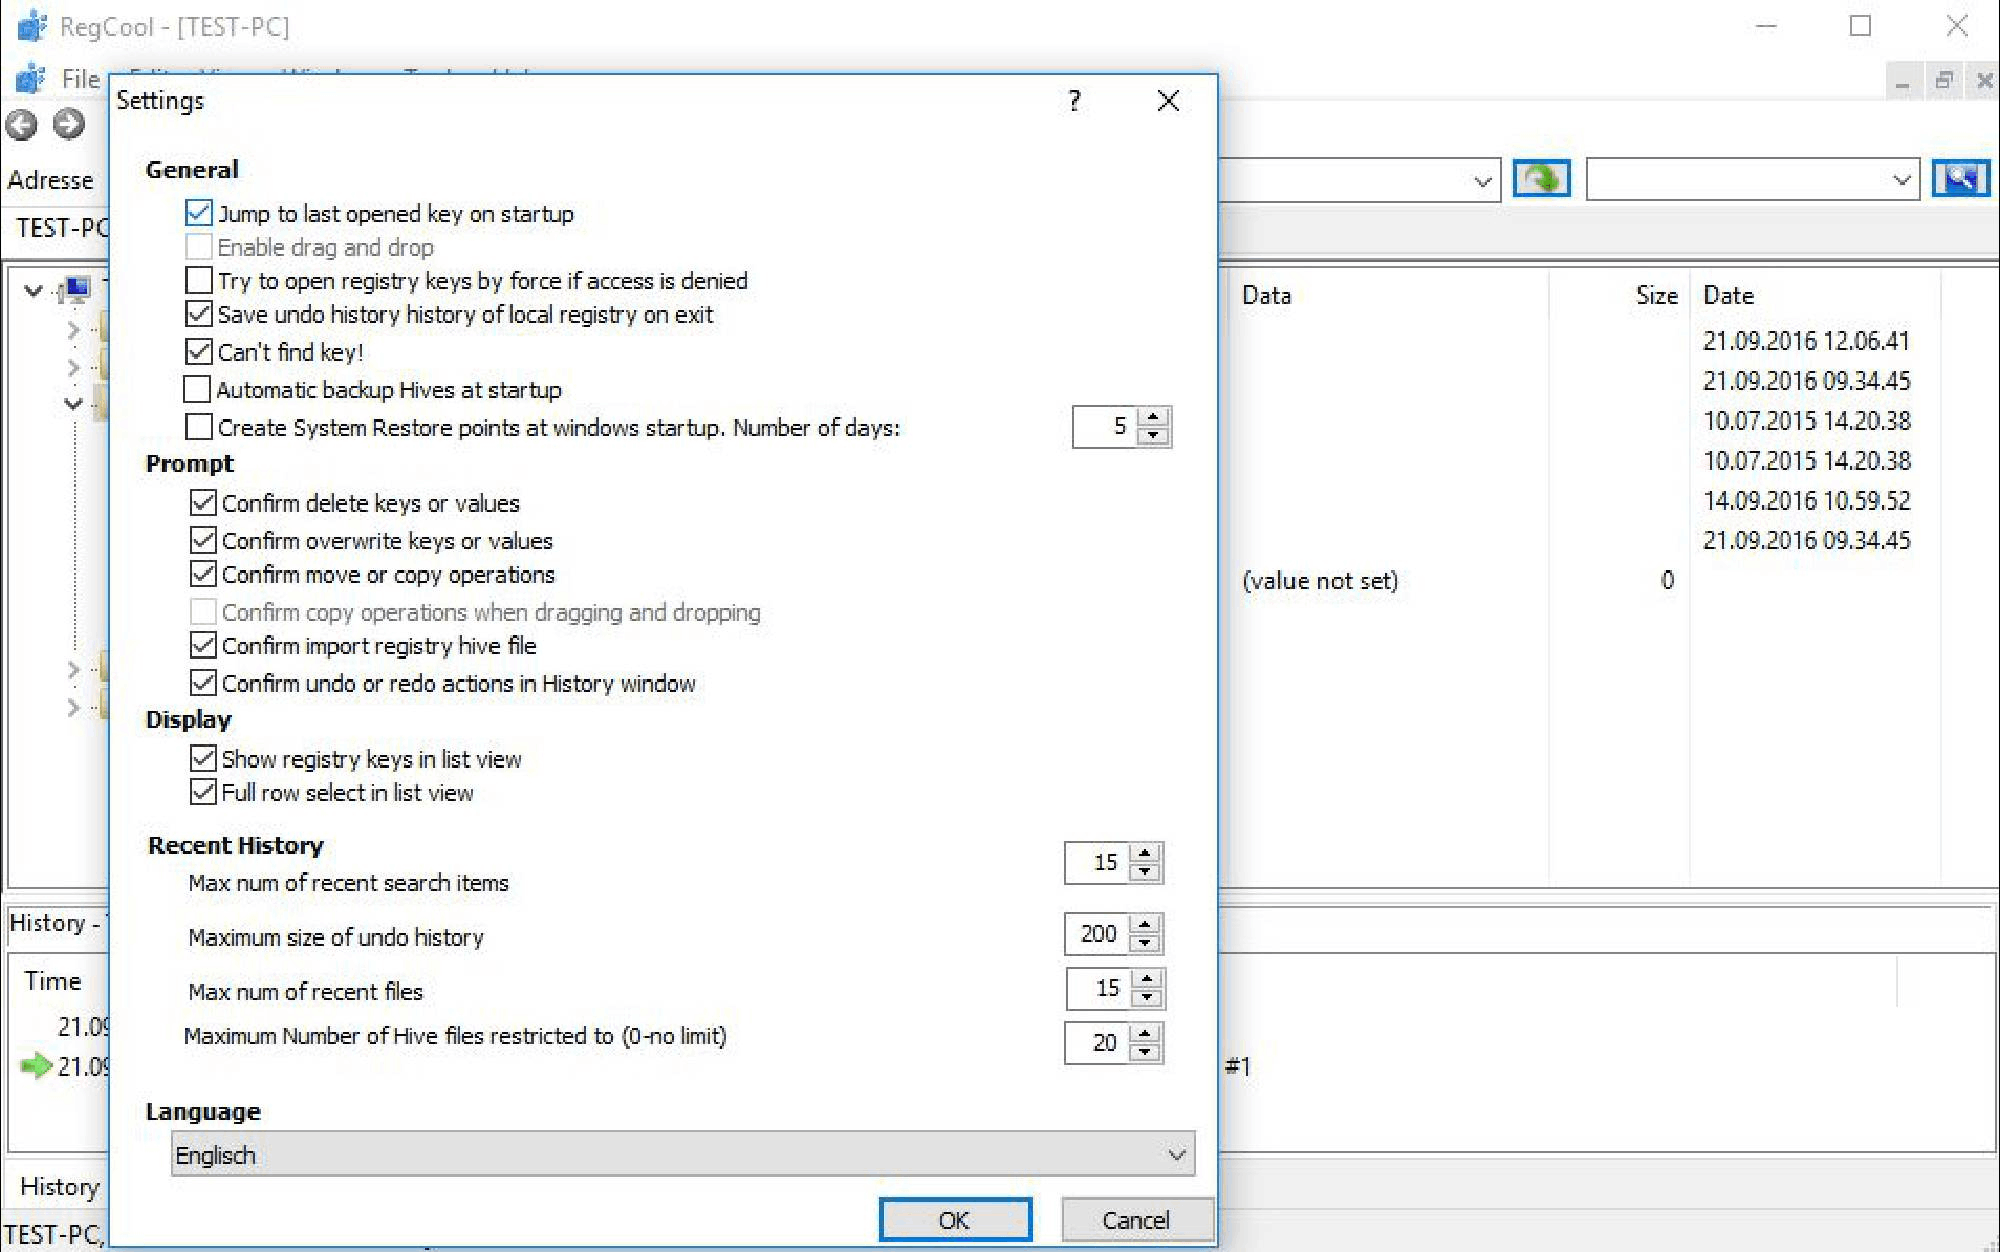Screen dimensions: 2000x1252
Task: Click OK to save settings
Action: coord(955,1220)
